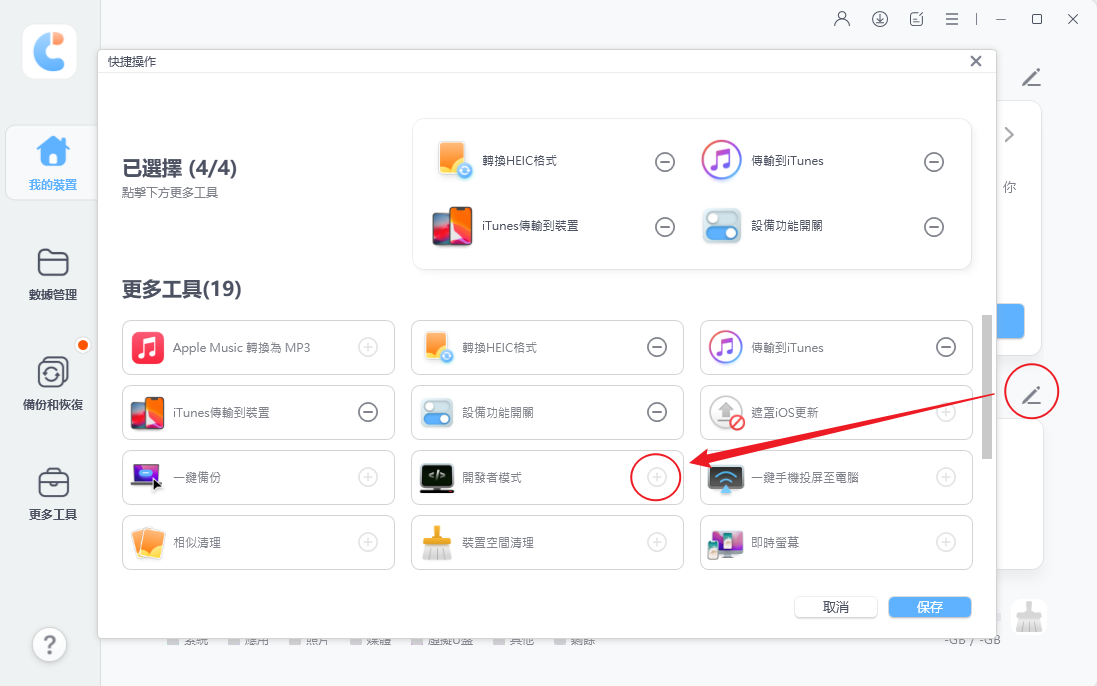
Task: Open the 我的裝置 sidebar section
Action: pos(52,163)
